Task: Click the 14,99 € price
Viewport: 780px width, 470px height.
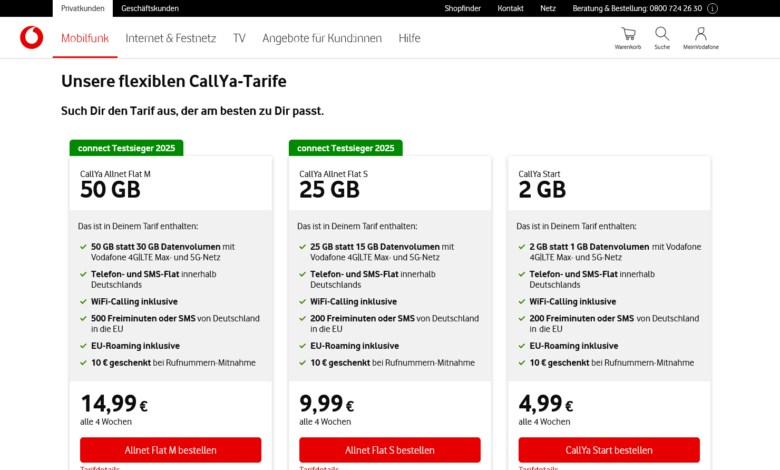Action: click(114, 403)
